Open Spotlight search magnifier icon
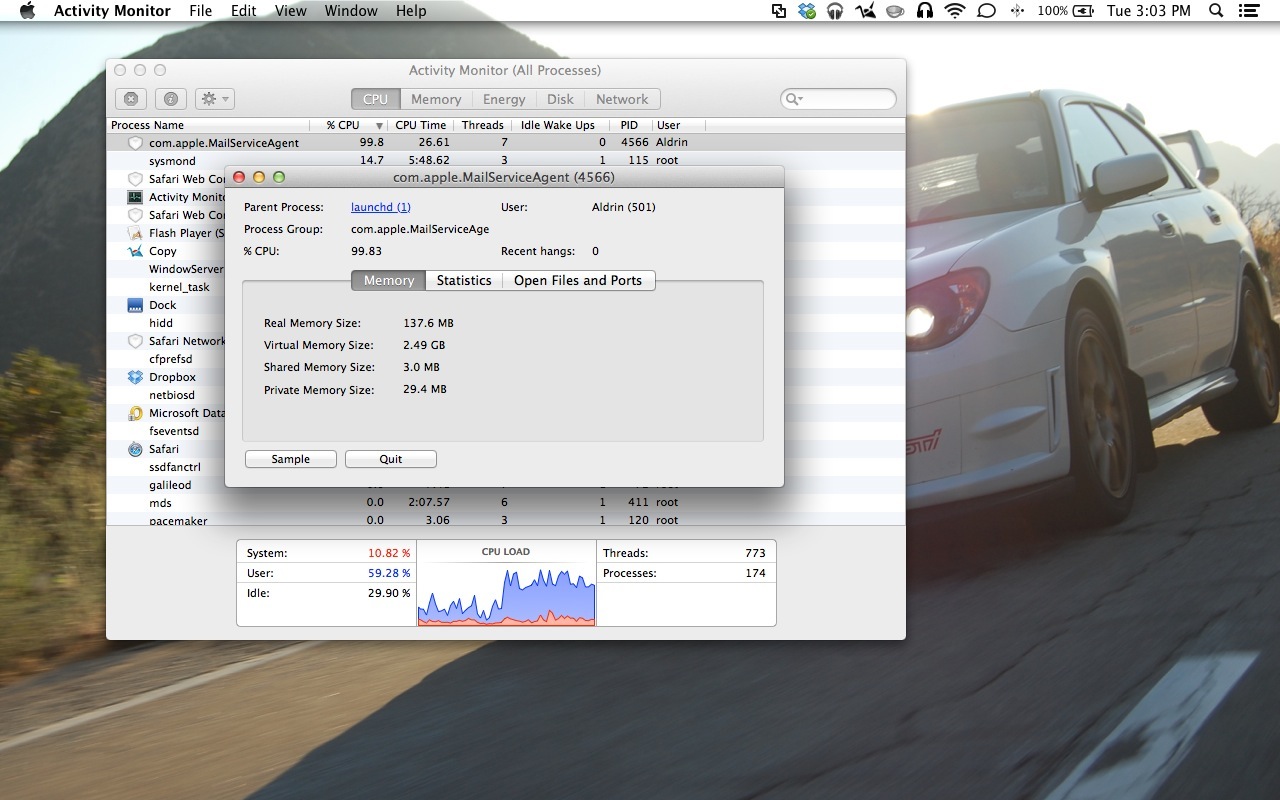This screenshot has width=1280, height=800. [1216, 11]
